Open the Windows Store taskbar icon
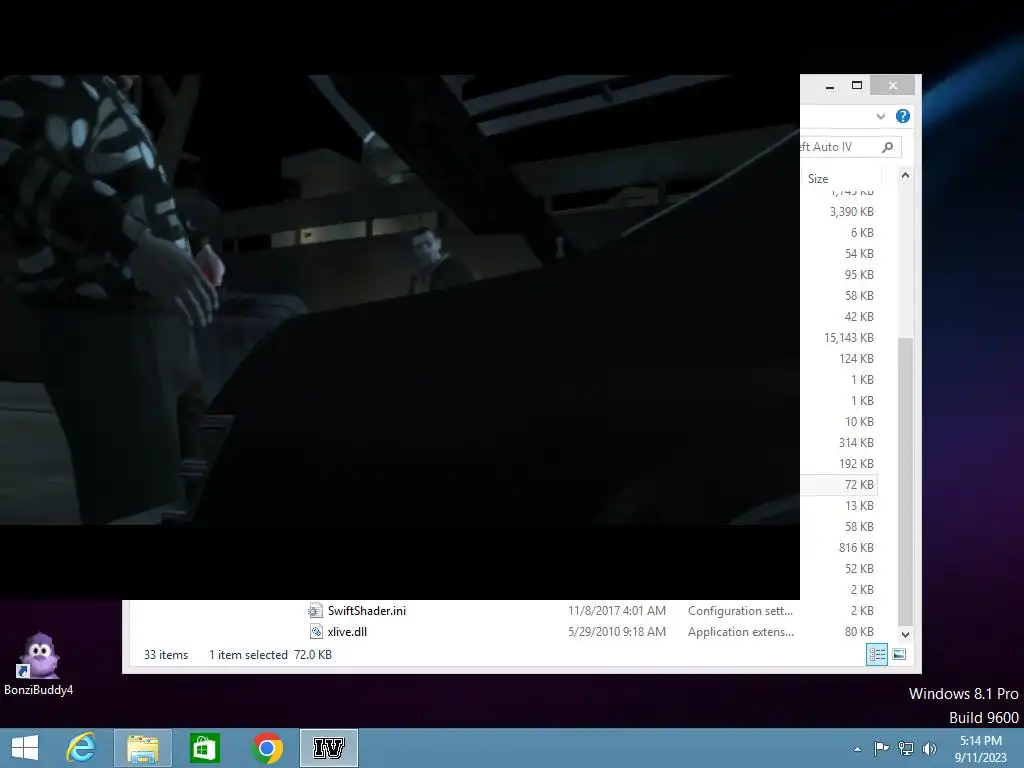 pos(204,748)
